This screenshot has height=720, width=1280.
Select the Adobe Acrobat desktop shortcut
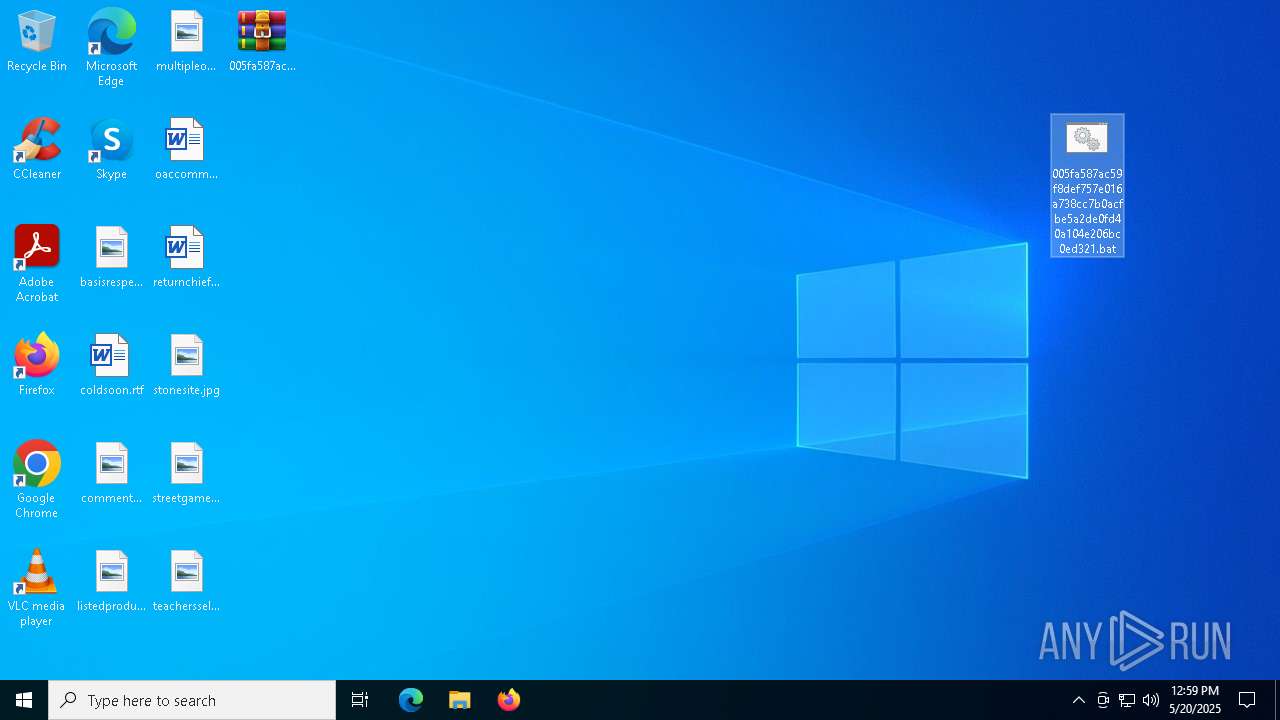click(x=37, y=263)
